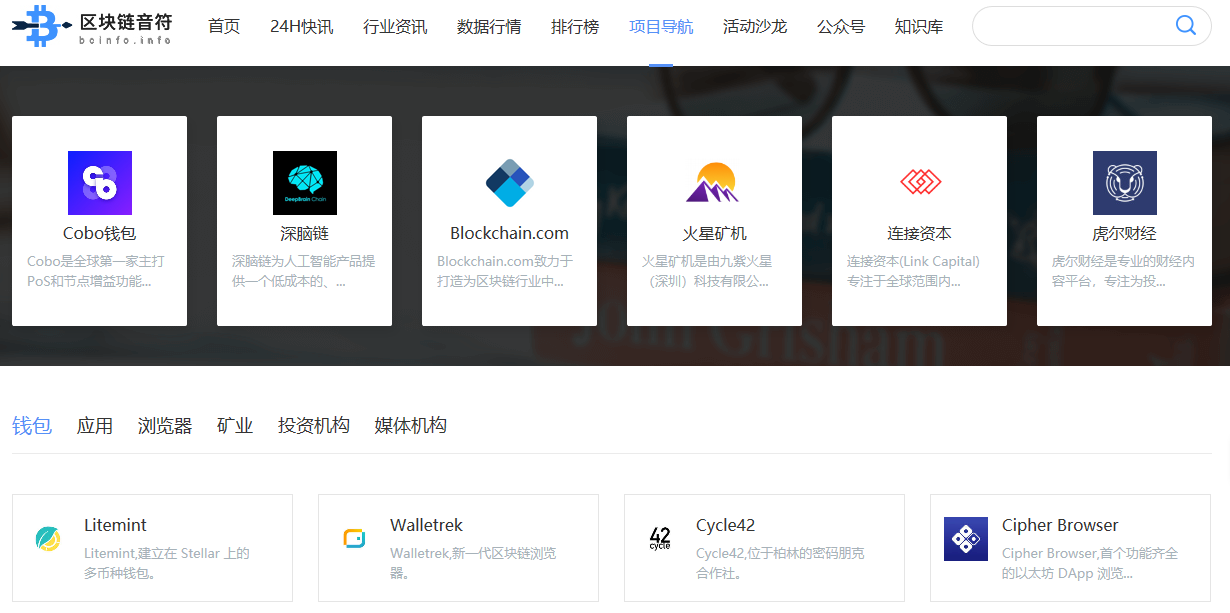1230x613 pixels.
Task: Open the Blockchain.com diamond logo
Action: pyautogui.click(x=510, y=183)
